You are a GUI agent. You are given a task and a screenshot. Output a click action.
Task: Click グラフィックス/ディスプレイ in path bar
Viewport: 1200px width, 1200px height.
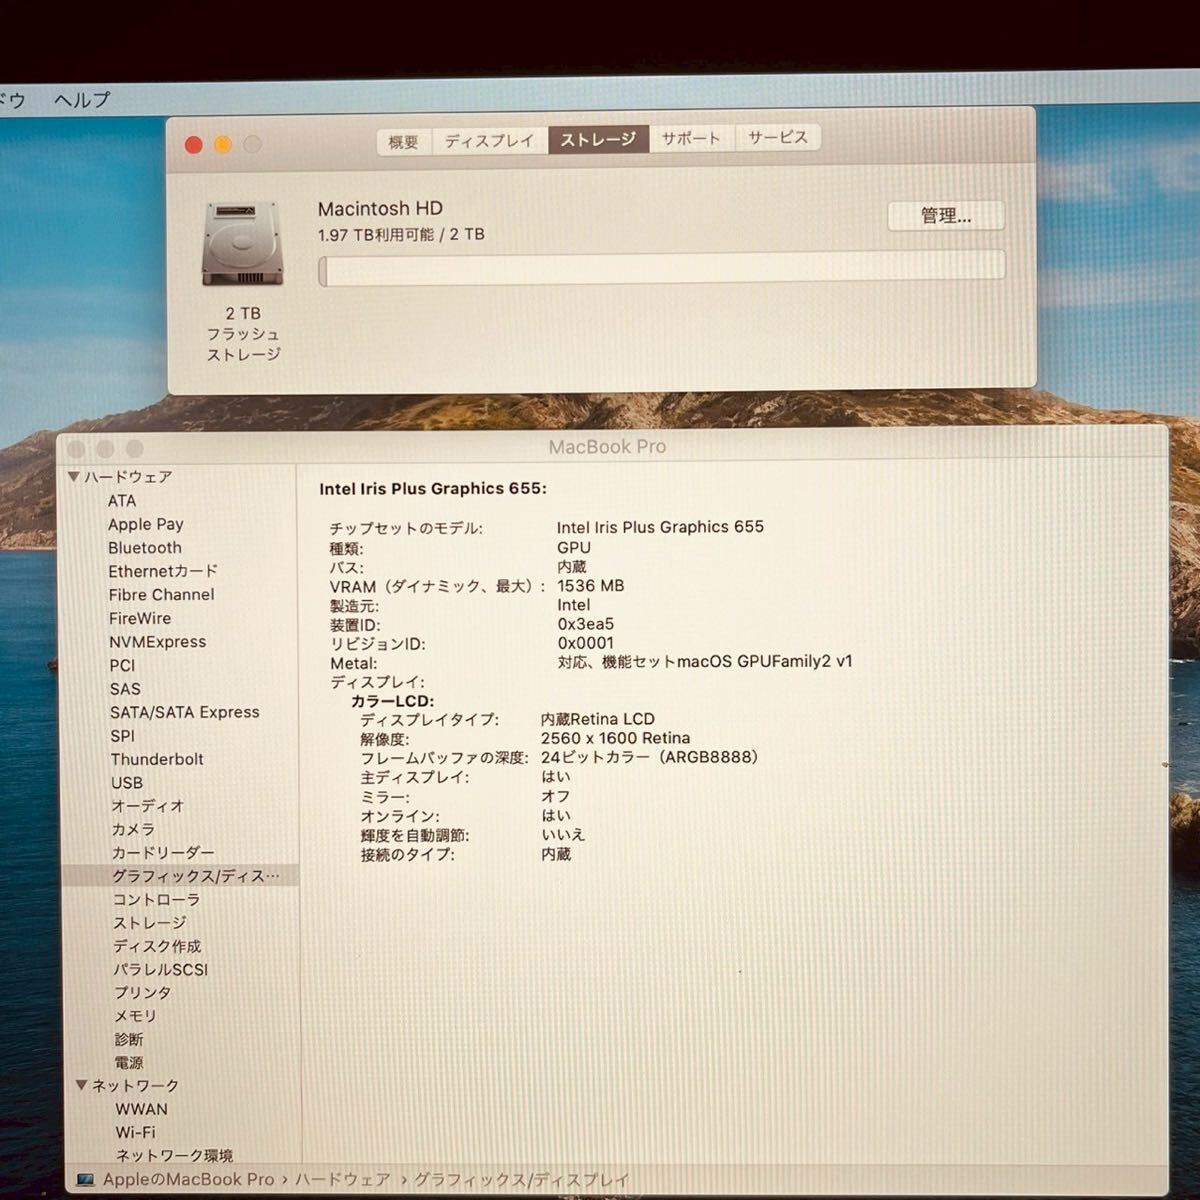pos(521,1180)
